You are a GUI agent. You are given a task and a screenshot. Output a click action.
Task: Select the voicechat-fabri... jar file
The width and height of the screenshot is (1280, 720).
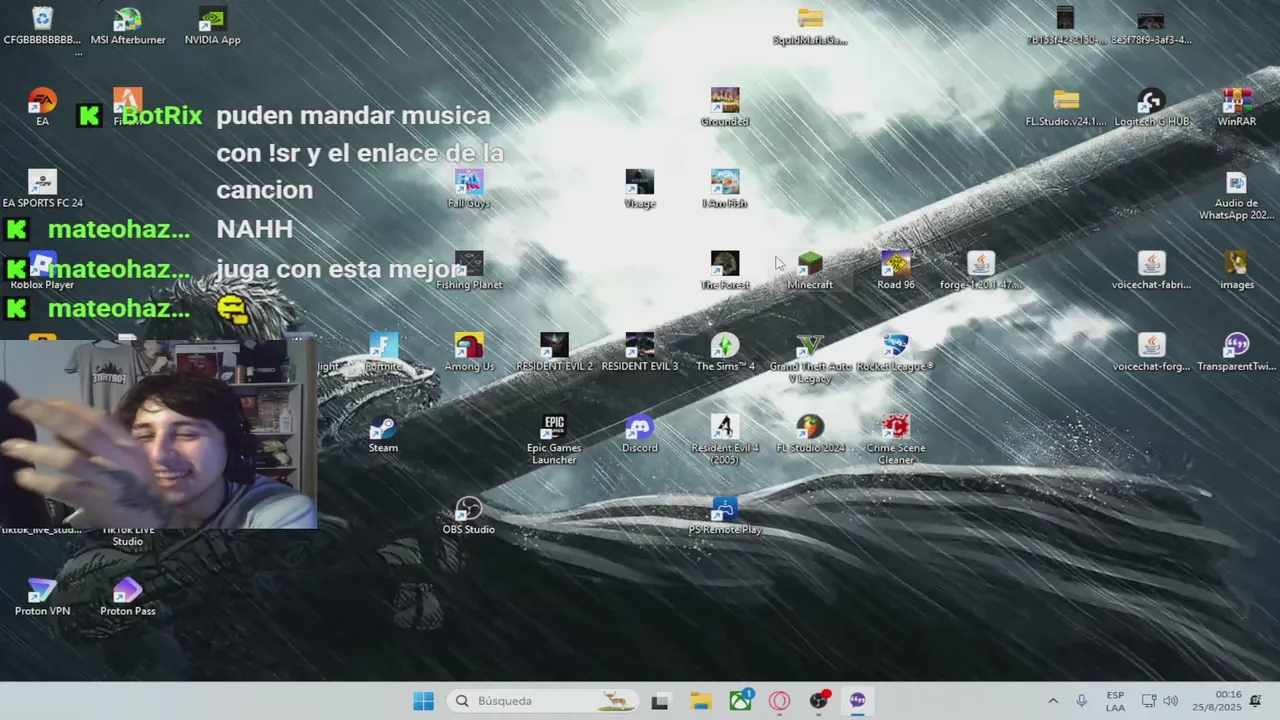coord(1151,271)
